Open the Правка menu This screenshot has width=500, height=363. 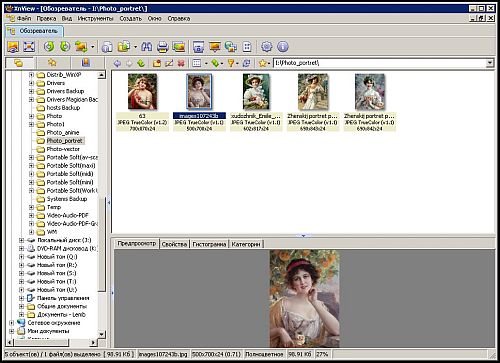[x=46, y=18]
